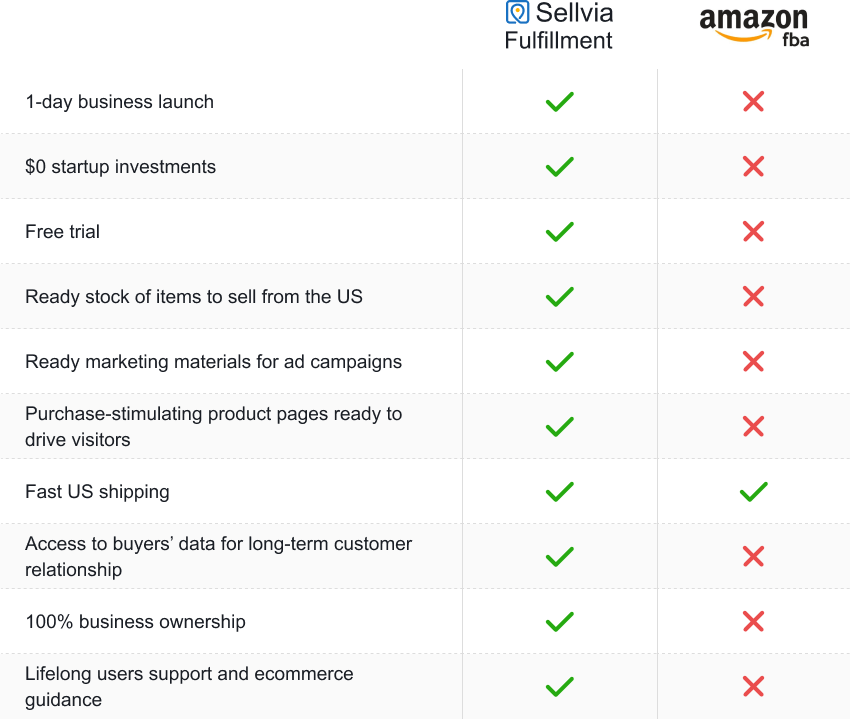Click Sellvia checkmark for 1-day business launch
850x719 pixels.
tap(559, 101)
